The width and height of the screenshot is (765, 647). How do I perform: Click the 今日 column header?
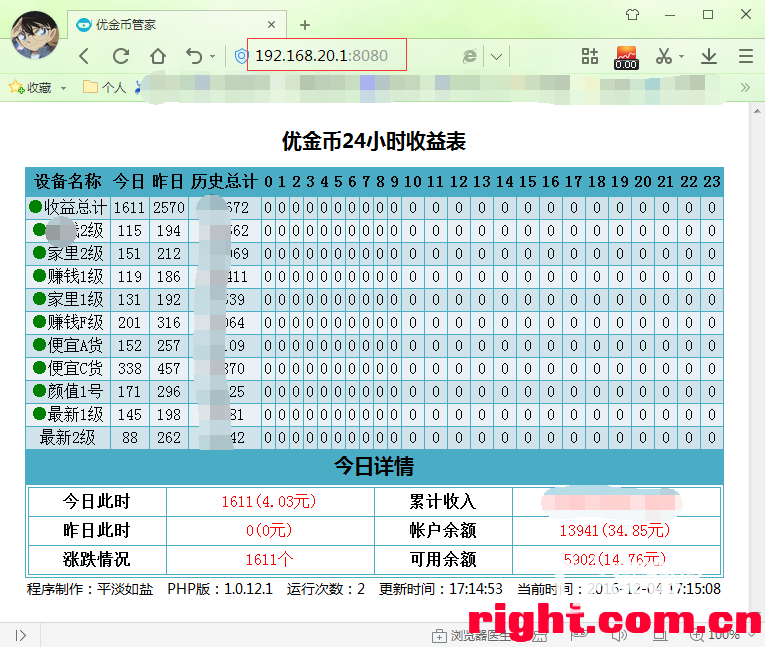point(129,182)
